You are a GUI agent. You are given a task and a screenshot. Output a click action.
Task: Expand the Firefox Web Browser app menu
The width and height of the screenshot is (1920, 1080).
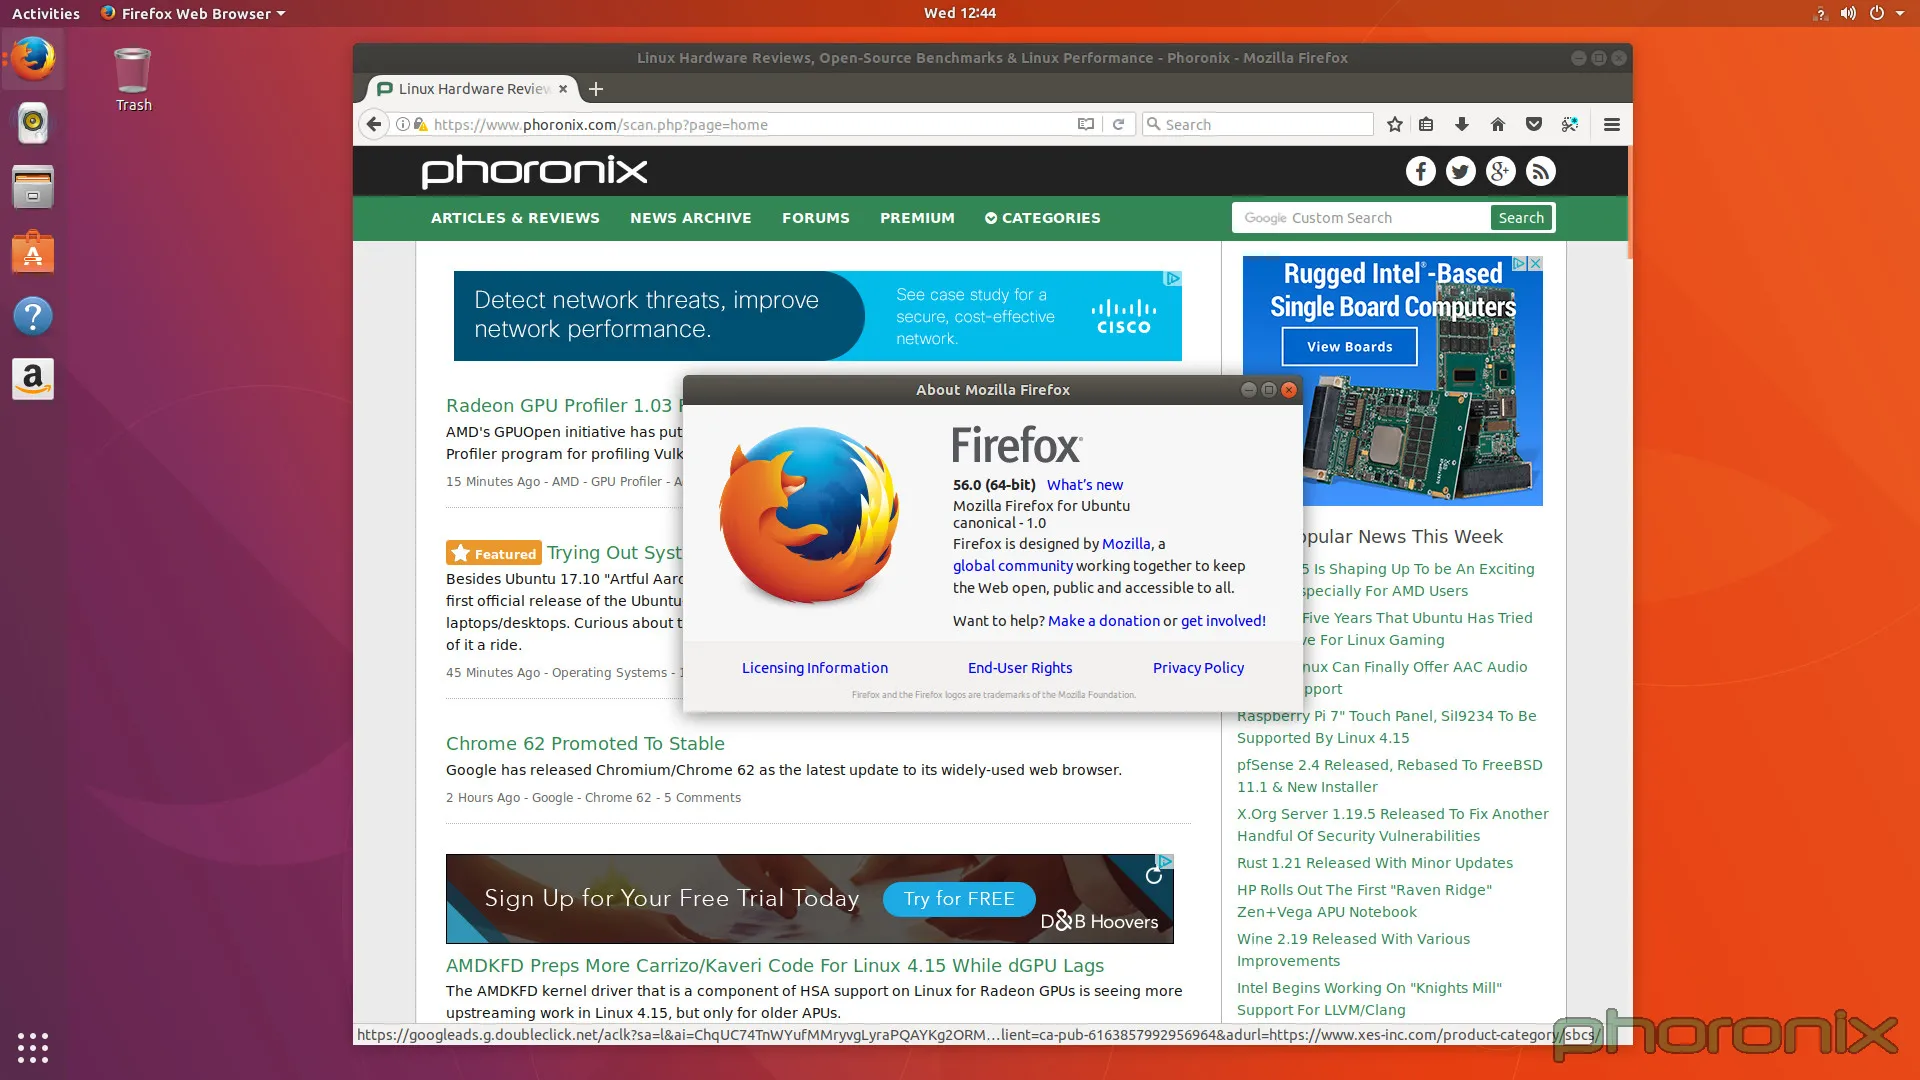tap(193, 13)
